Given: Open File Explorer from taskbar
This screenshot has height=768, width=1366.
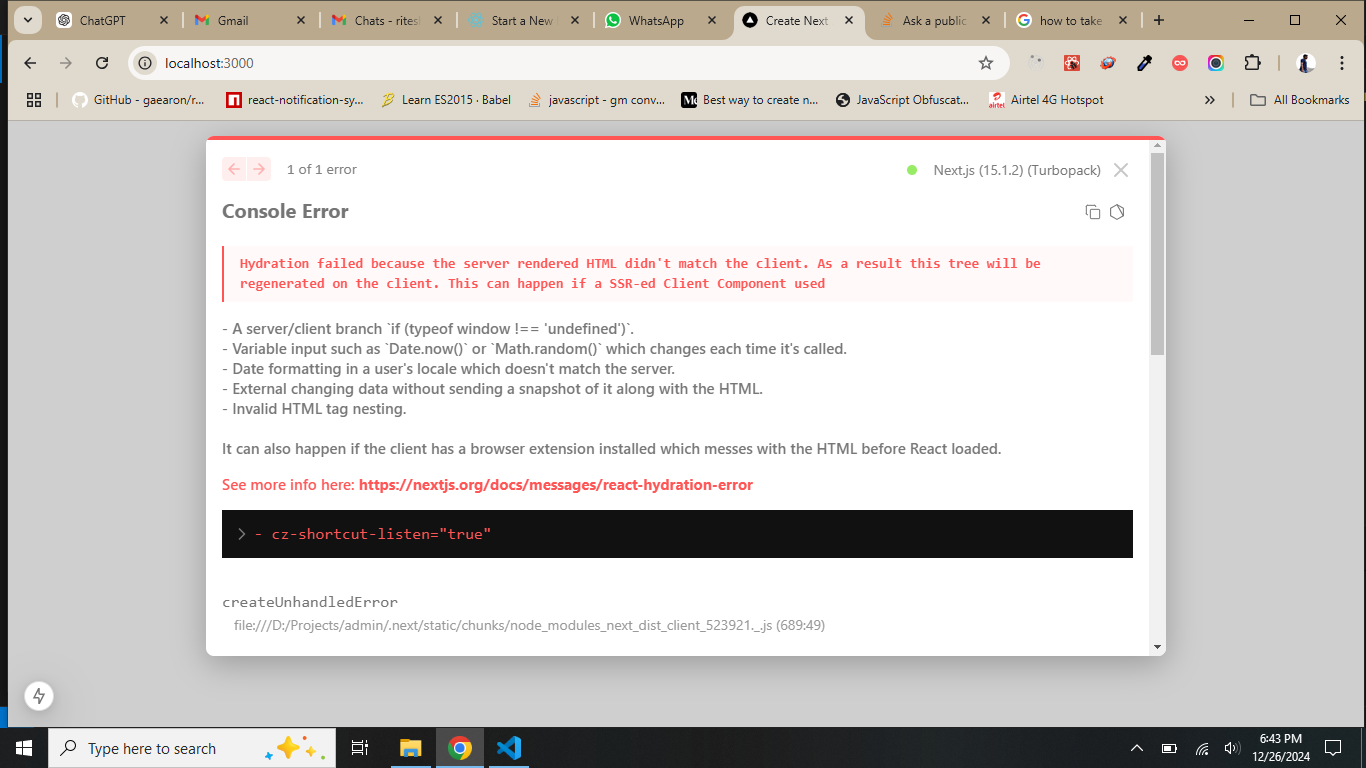Looking at the screenshot, I should coord(411,748).
